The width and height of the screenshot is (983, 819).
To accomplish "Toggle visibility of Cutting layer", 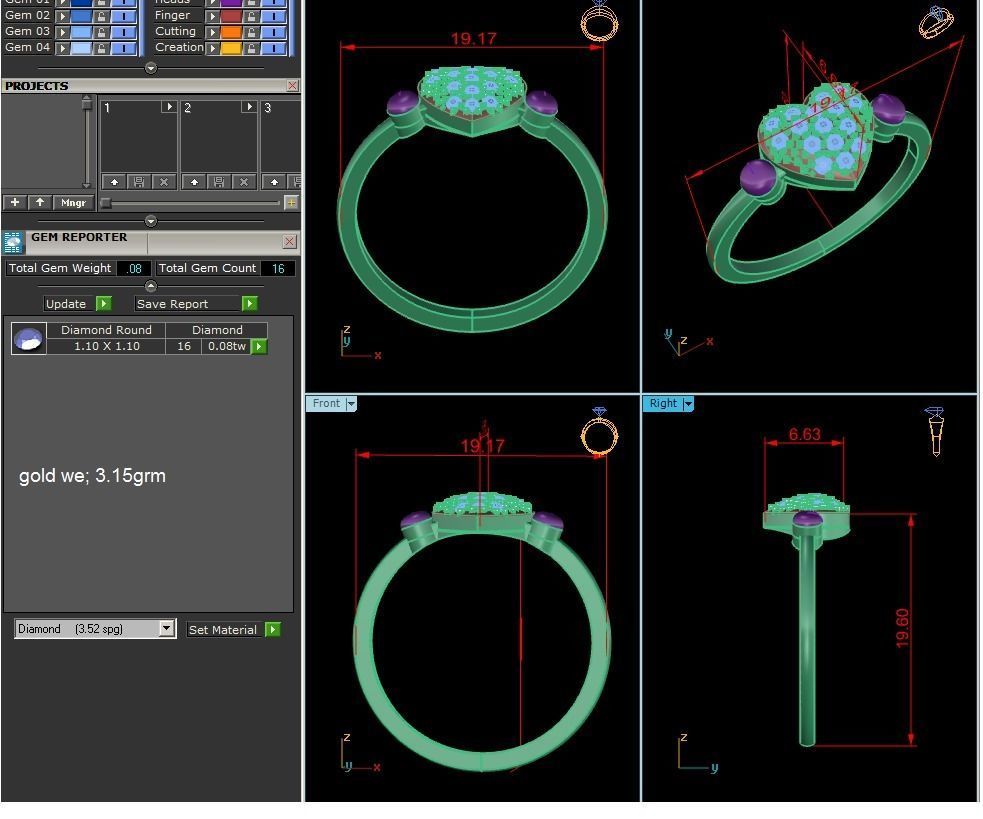I will click(x=274, y=32).
